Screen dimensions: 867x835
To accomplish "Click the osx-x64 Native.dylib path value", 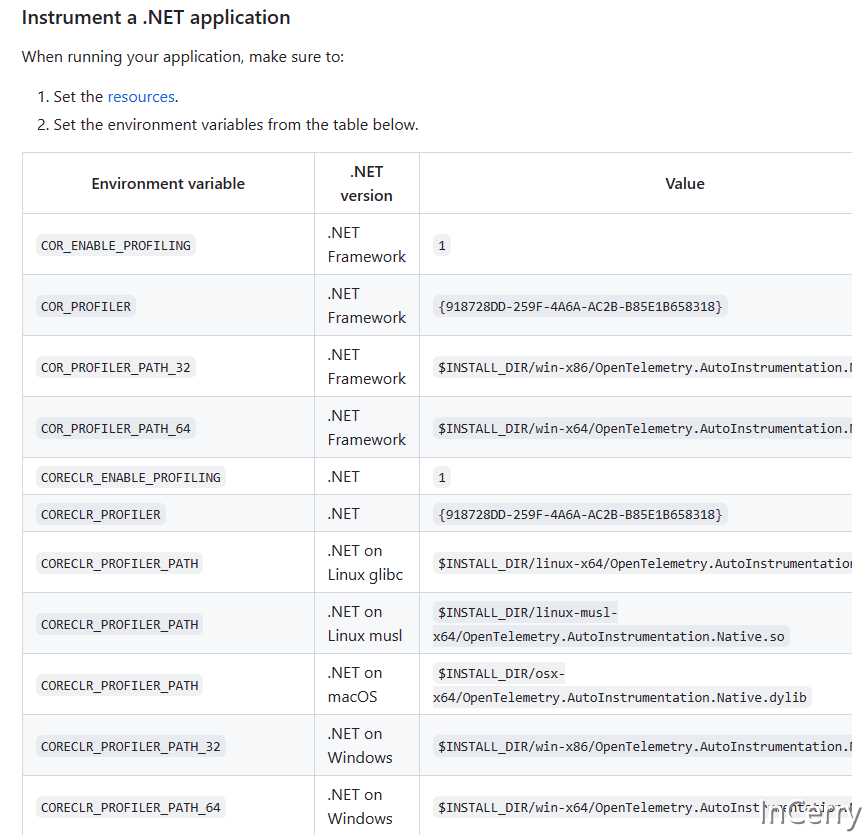I will click(621, 685).
